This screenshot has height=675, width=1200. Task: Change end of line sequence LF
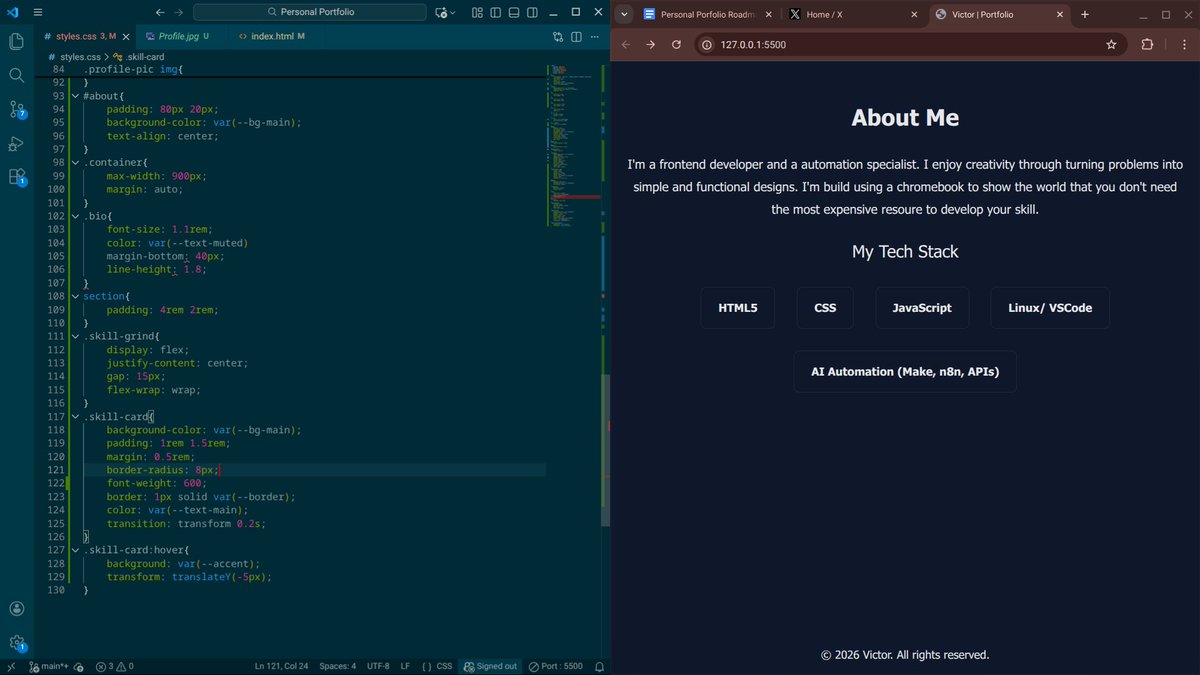tap(405, 666)
